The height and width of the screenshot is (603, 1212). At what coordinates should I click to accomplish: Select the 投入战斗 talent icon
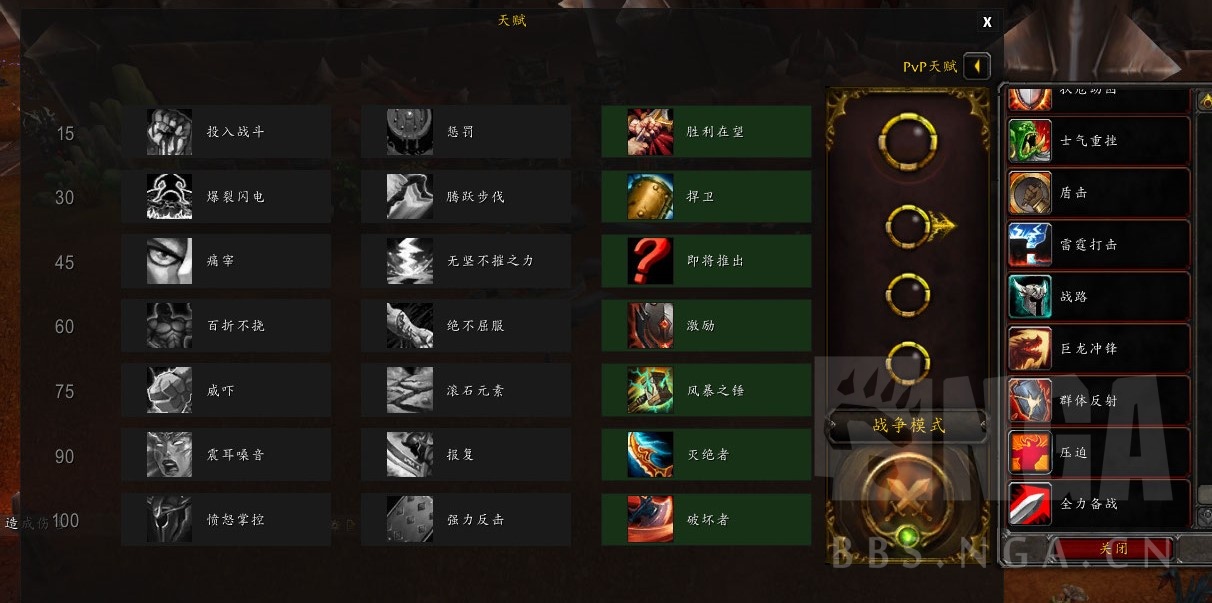169,132
